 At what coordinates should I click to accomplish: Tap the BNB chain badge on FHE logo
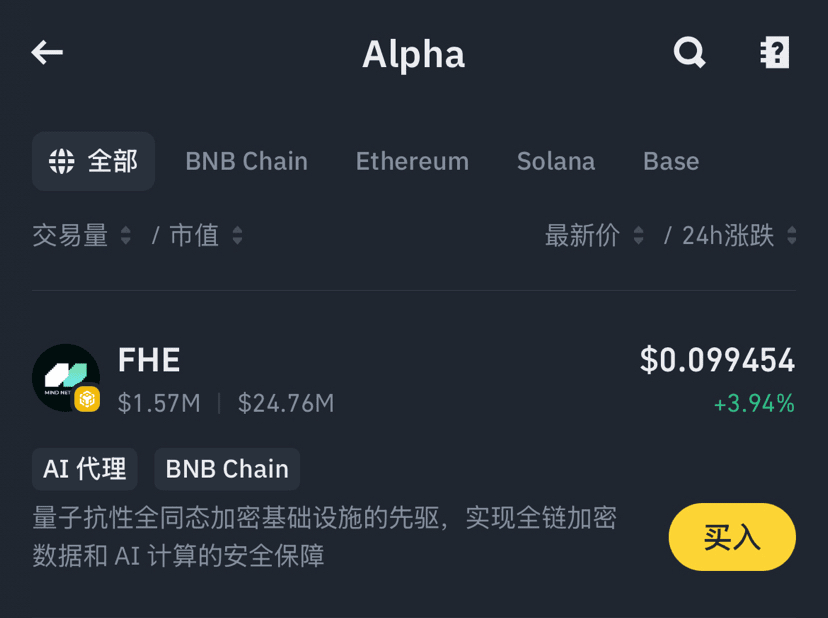87,399
